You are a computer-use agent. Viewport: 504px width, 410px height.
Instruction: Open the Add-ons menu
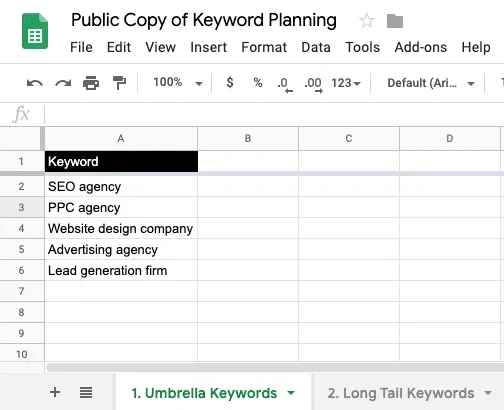click(421, 47)
